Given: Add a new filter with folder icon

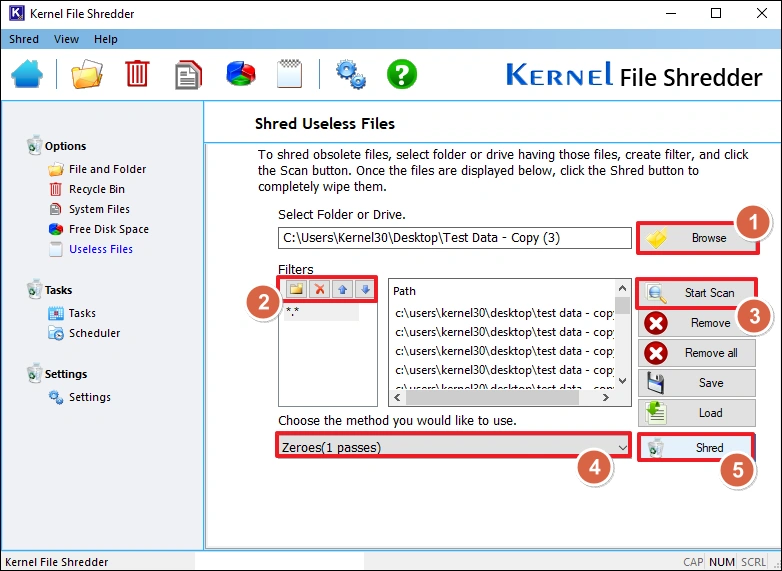Looking at the screenshot, I should click(297, 289).
